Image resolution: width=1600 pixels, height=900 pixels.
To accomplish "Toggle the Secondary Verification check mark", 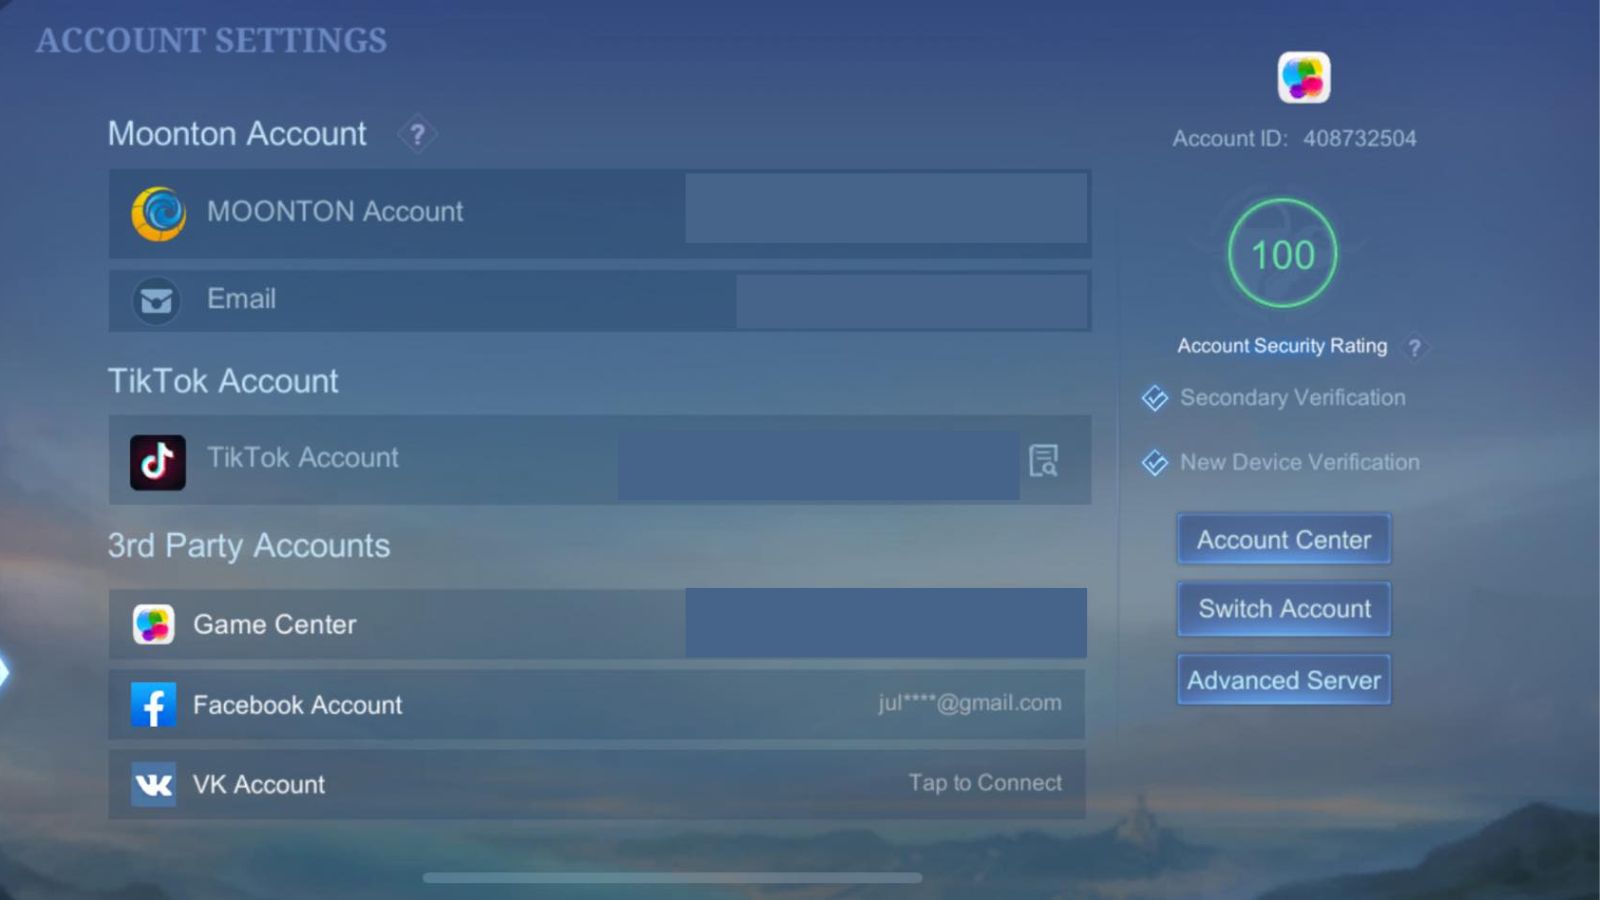I will 1155,398.
